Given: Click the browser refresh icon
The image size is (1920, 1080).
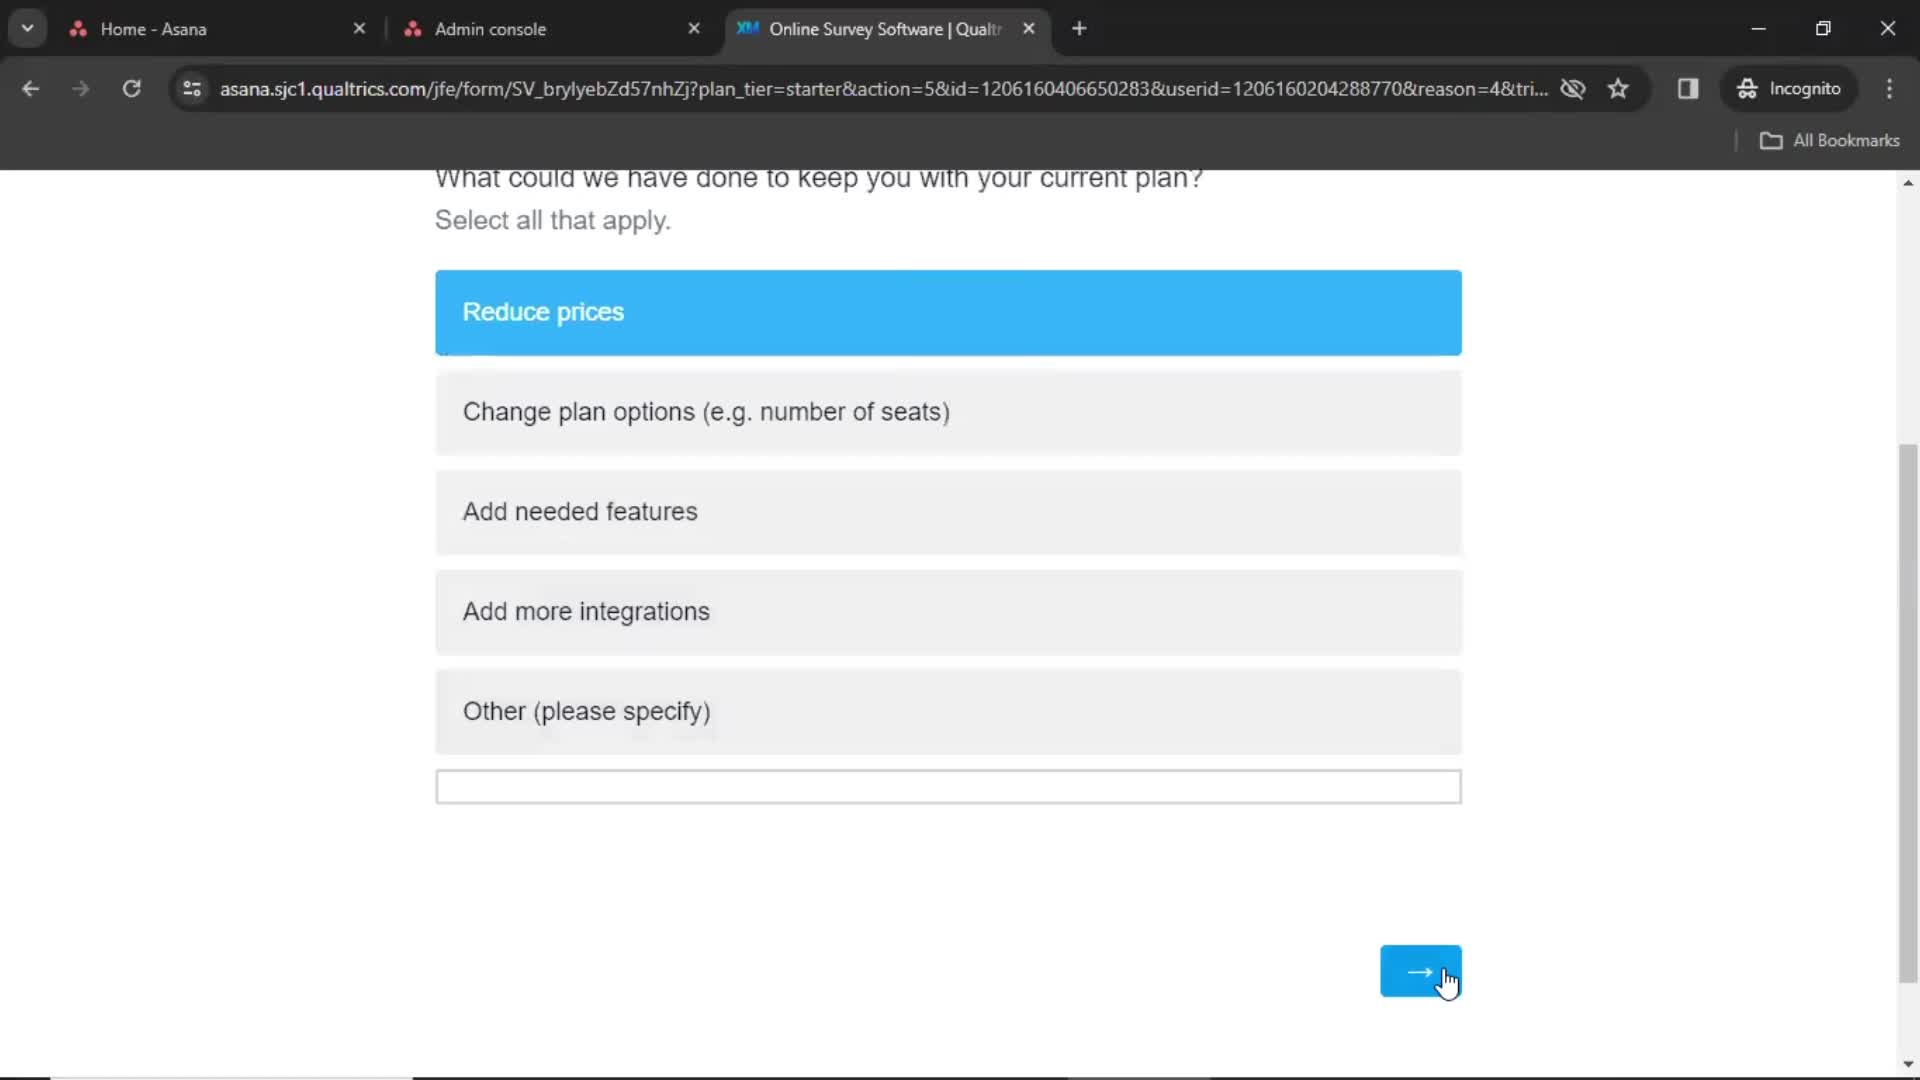Looking at the screenshot, I should [132, 88].
